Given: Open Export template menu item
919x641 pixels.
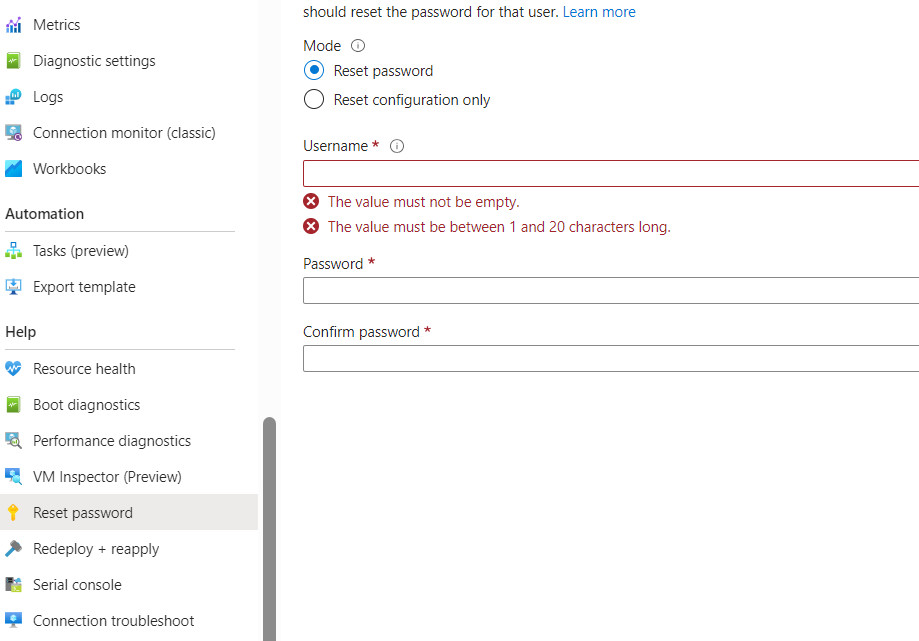Looking at the screenshot, I should pos(84,287).
